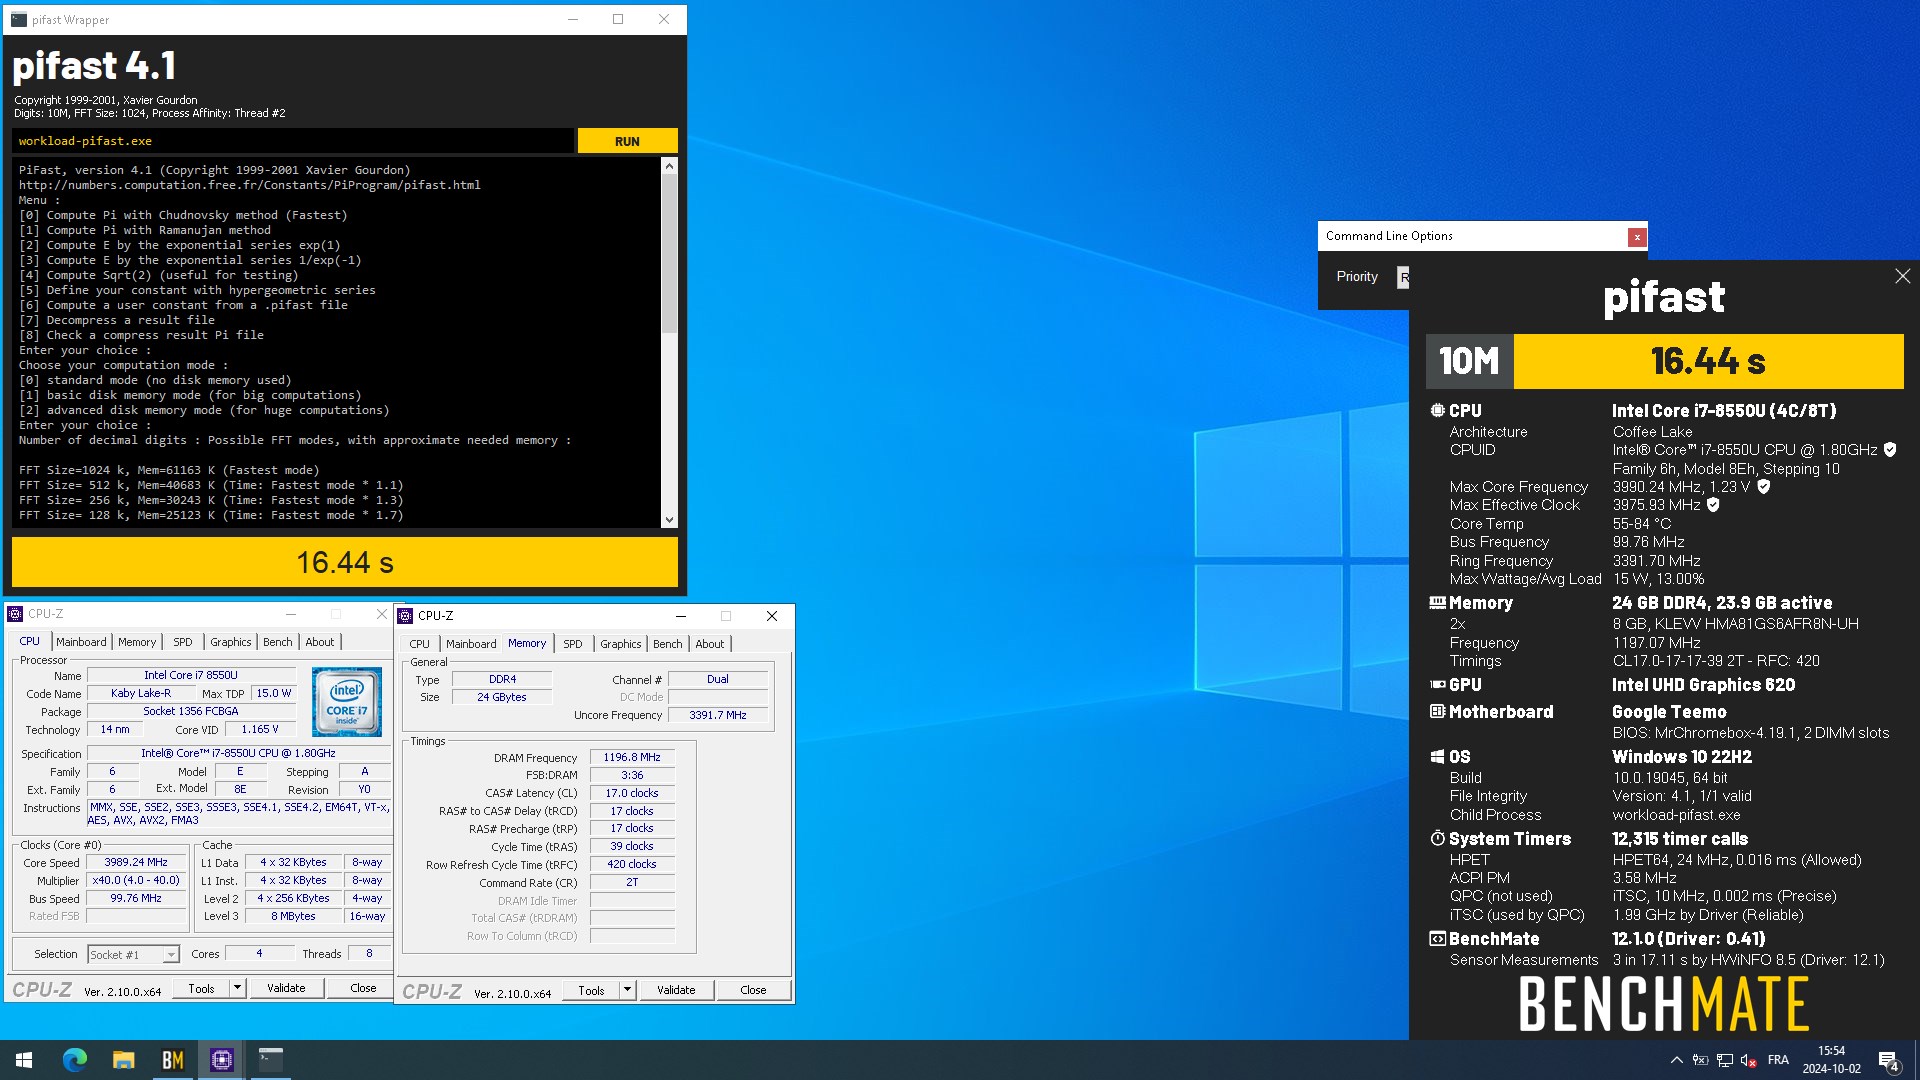This screenshot has height=1080, width=1920.
Task: Click the Memory section icon in BenchMate panel
Action: point(1438,603)
